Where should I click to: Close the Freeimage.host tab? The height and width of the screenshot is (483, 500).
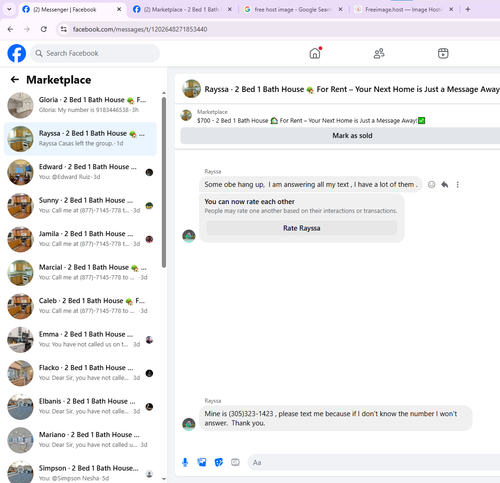coord(451,9)
